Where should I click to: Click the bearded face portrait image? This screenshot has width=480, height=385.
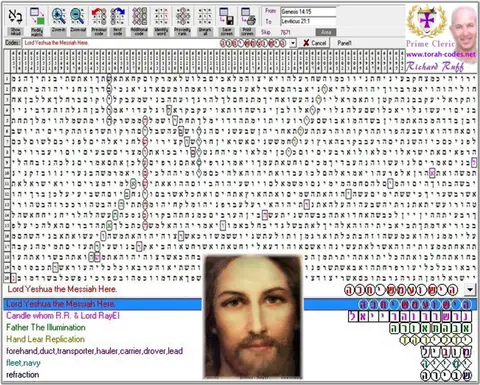point(253,317)
